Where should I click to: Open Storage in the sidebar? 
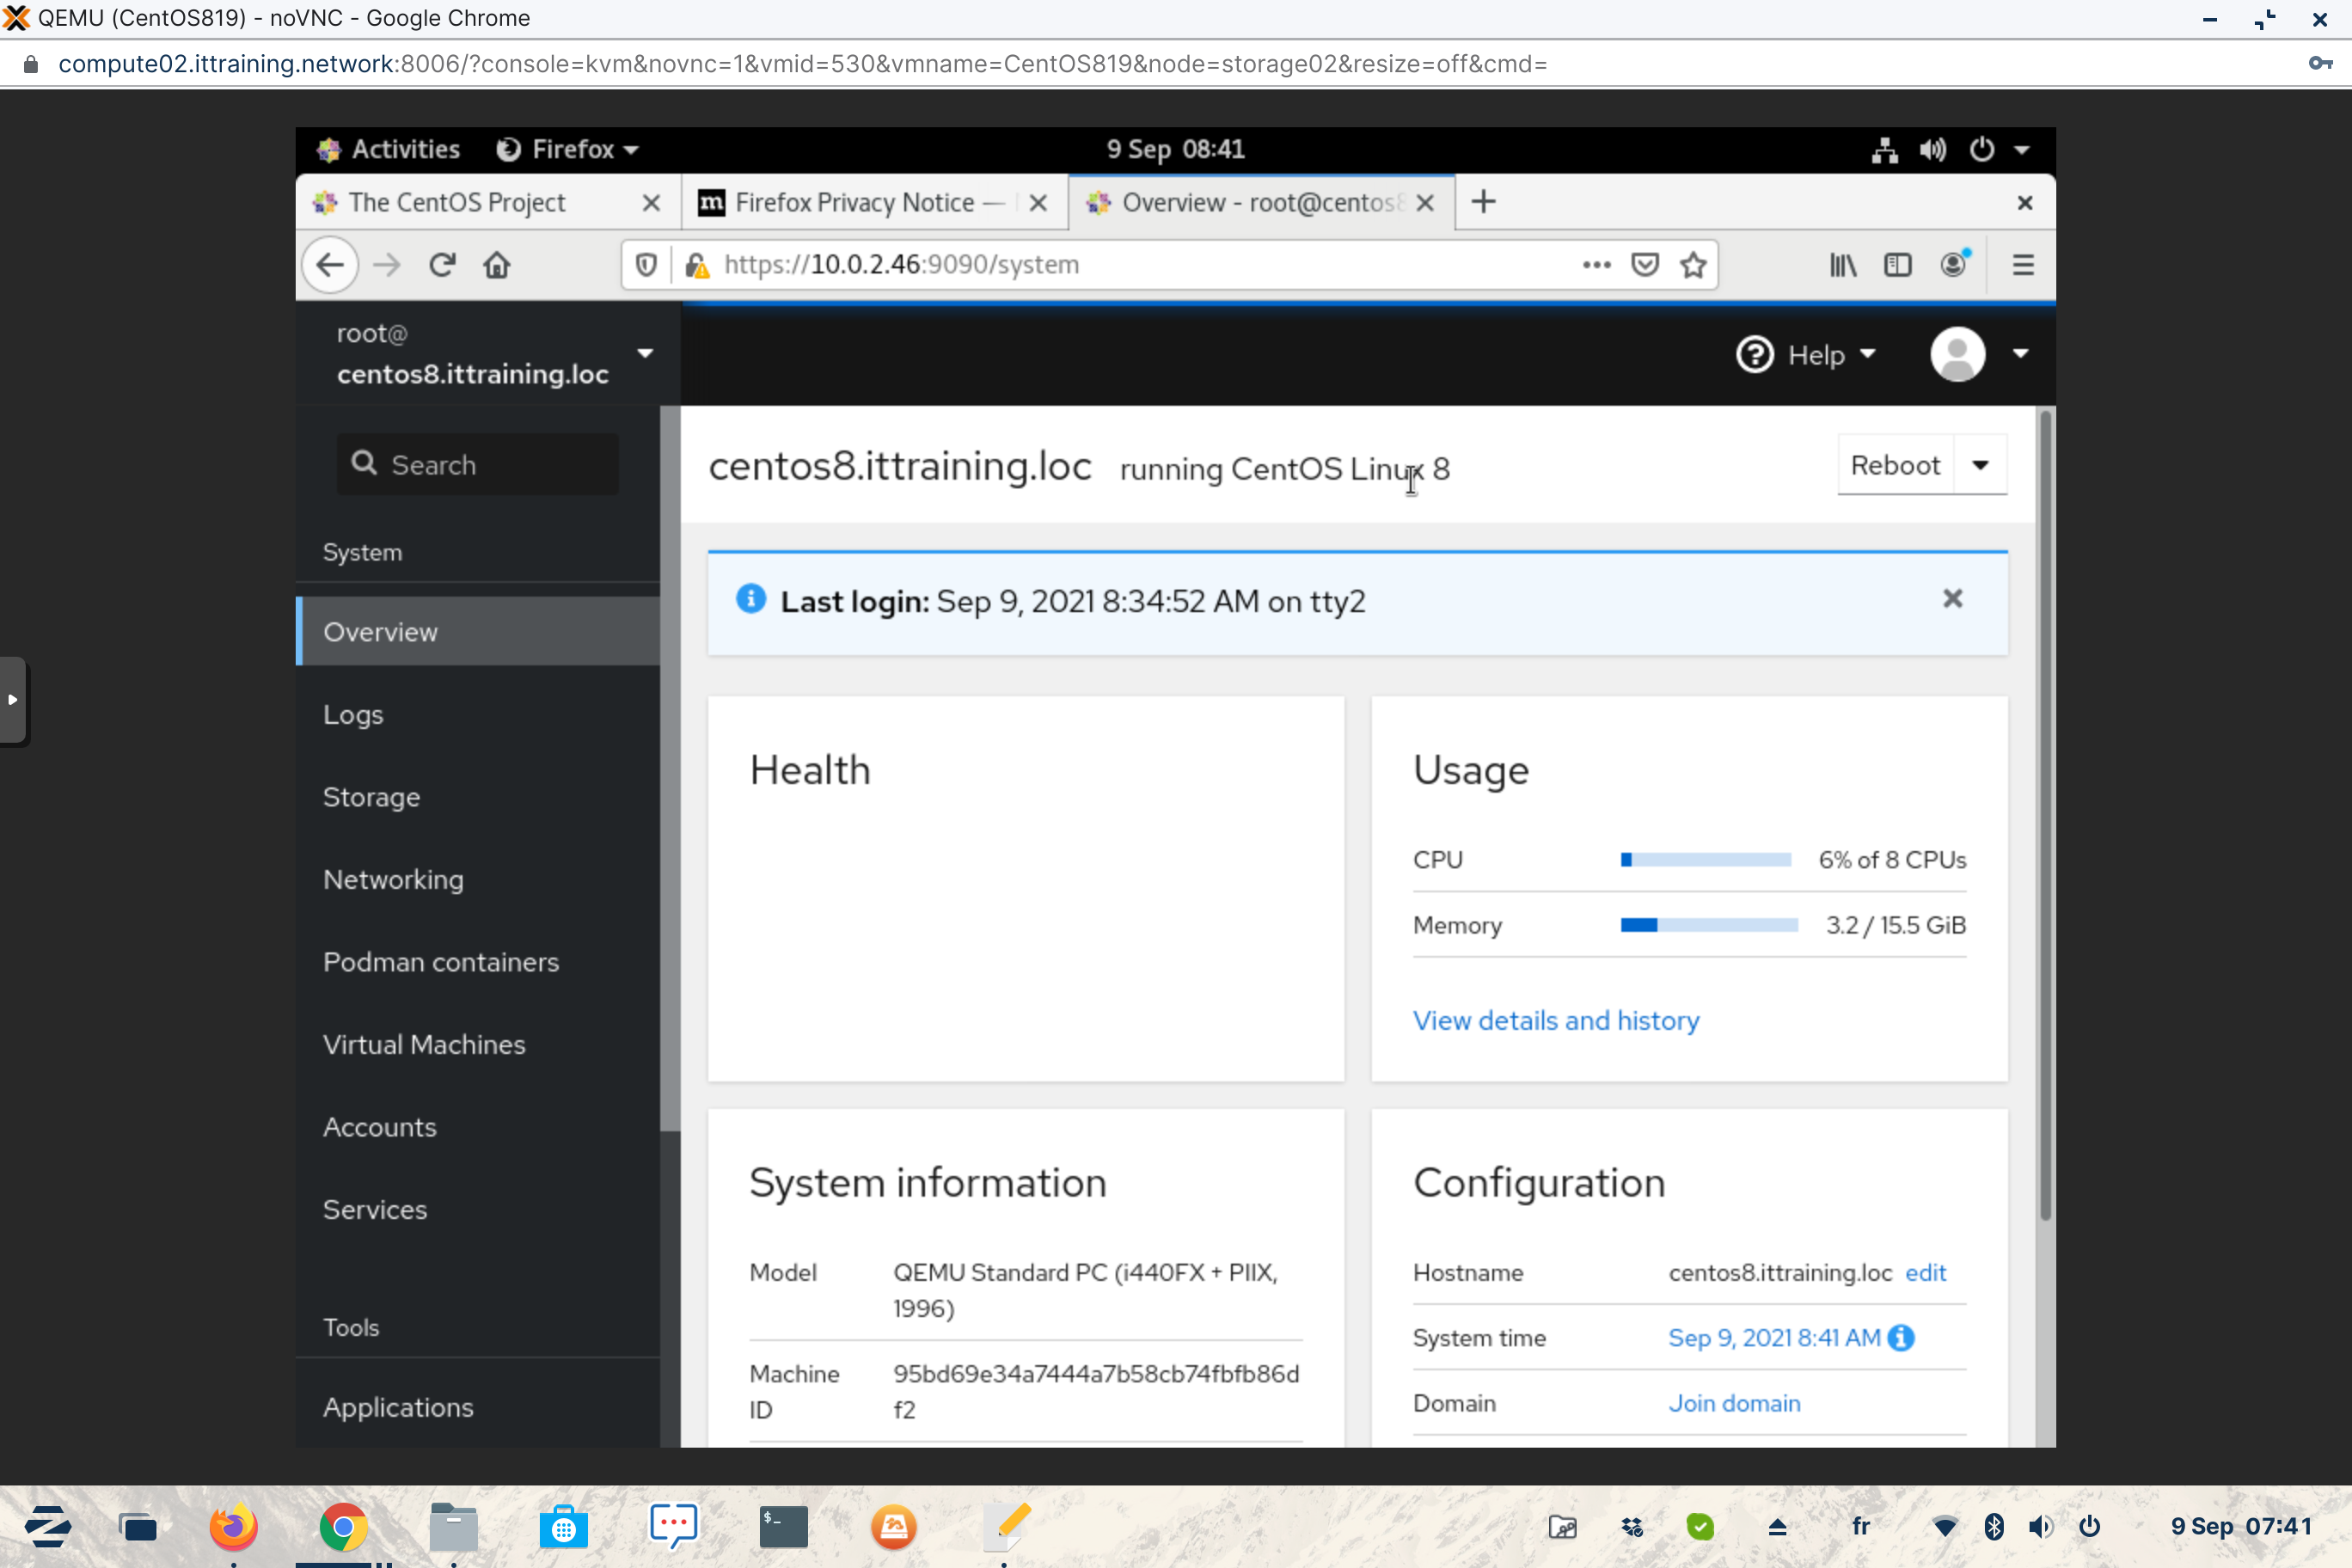tap(371, 797)
